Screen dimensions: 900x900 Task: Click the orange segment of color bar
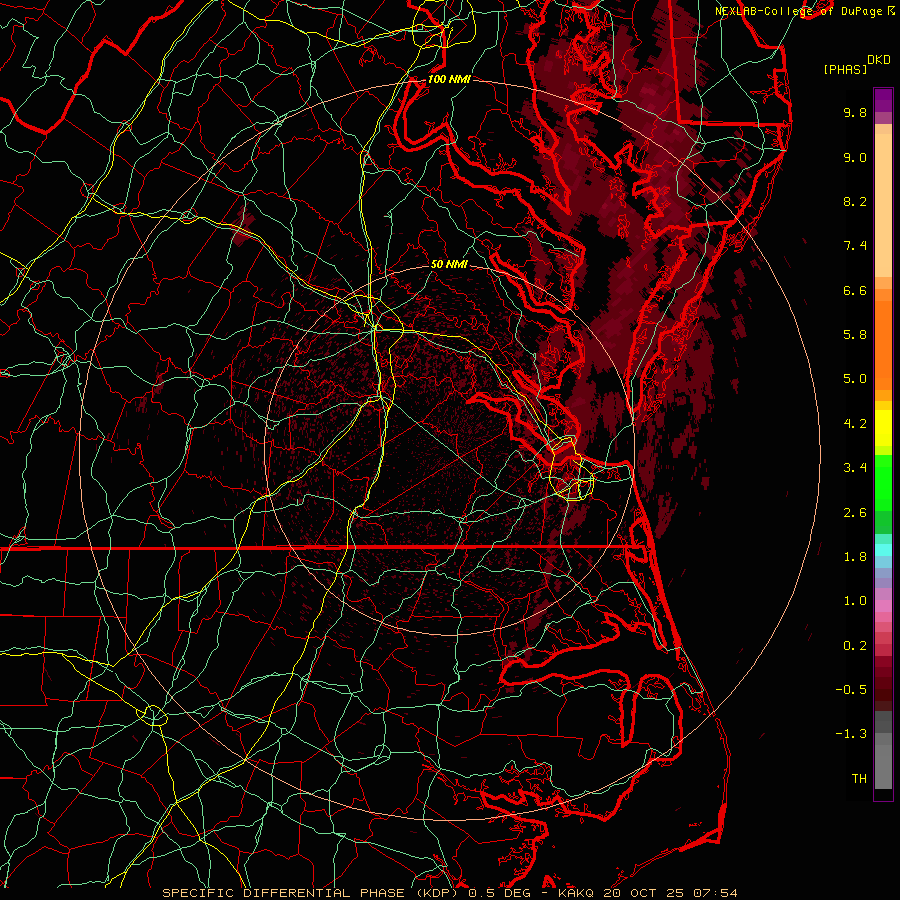(883, 344)
